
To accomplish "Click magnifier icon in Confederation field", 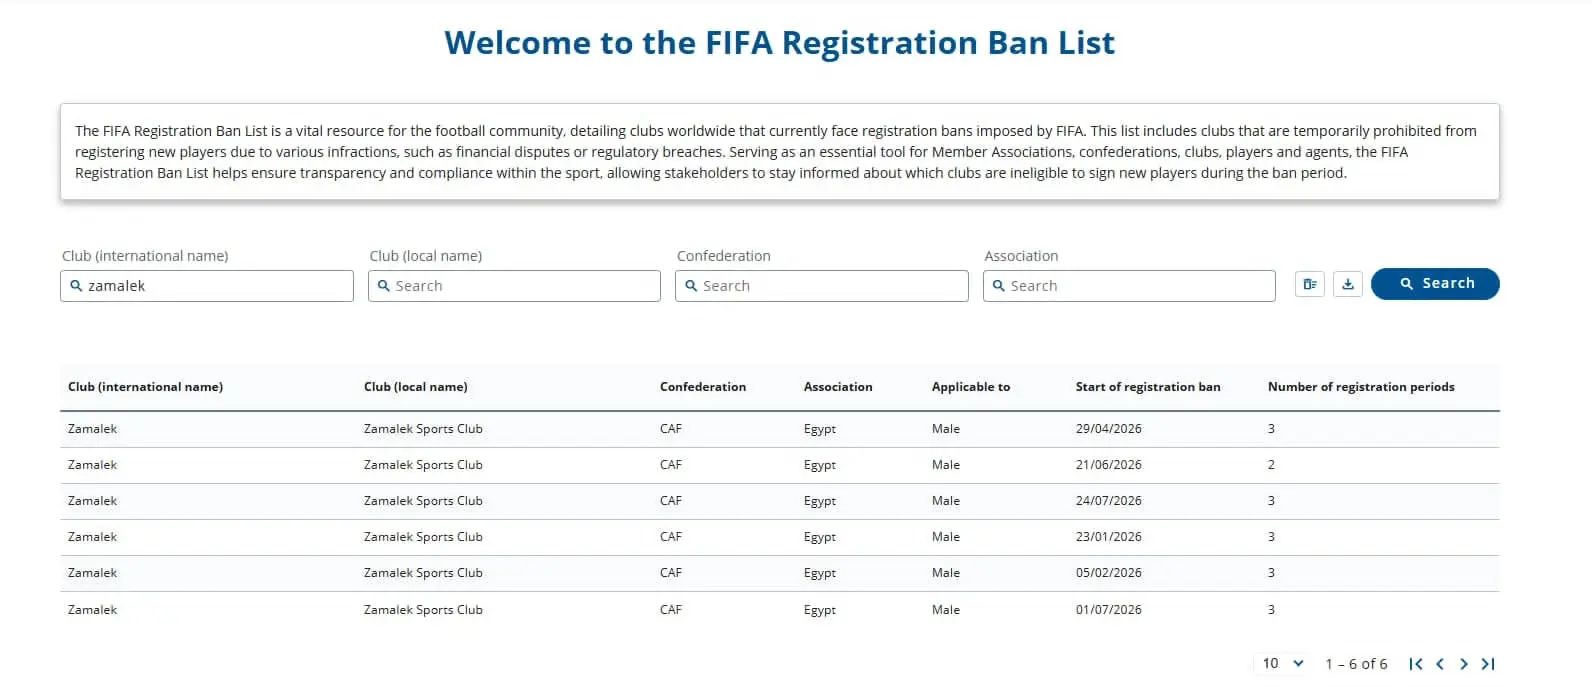I will pos(691,286).
